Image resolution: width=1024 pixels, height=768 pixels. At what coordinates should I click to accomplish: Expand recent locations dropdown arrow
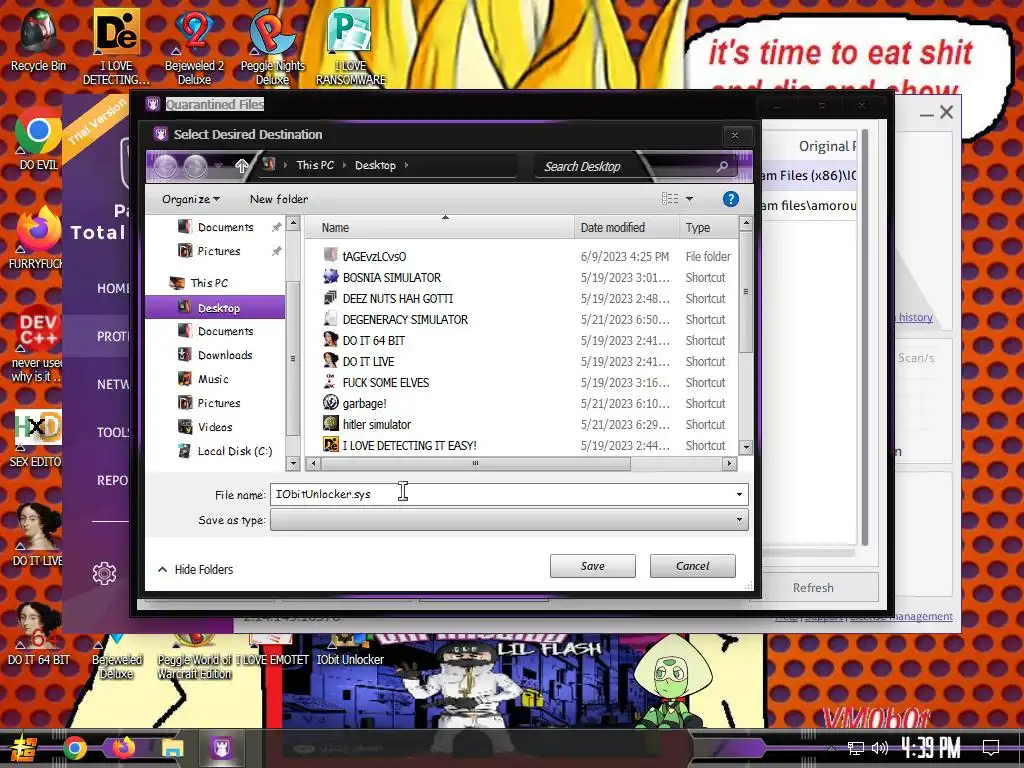[x=219, y=166]
